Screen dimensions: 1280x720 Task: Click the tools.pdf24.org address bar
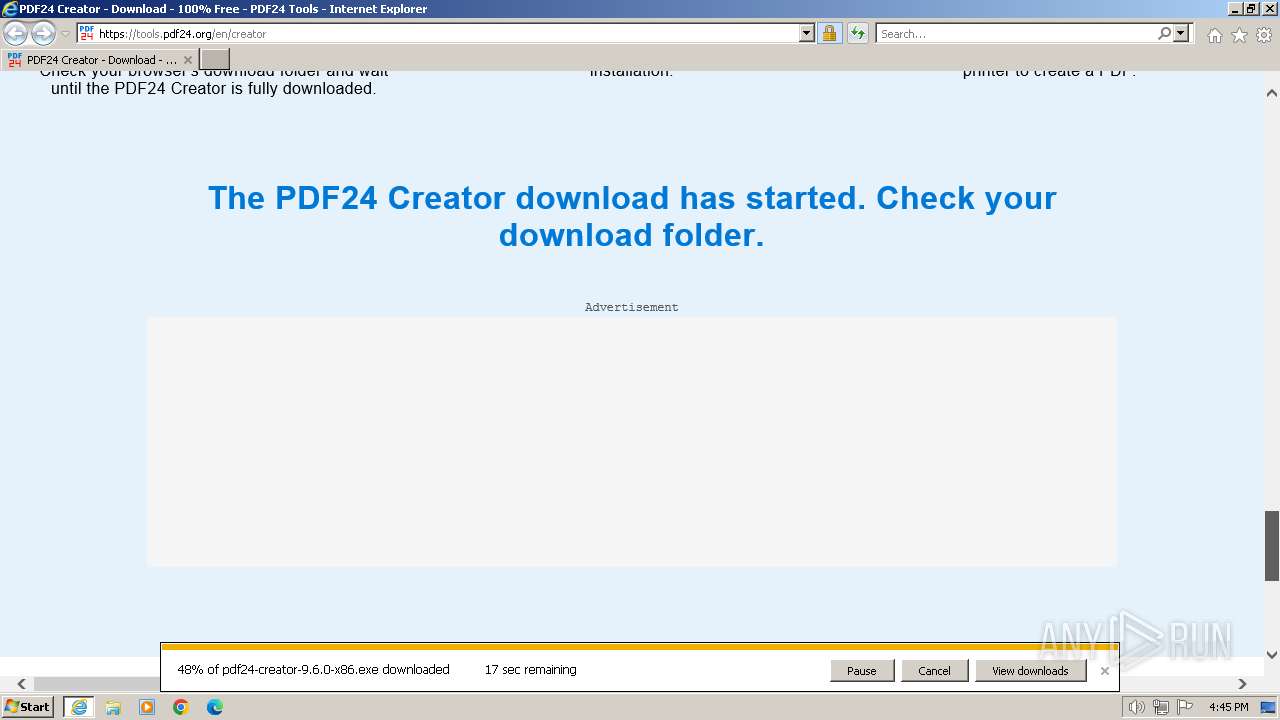coord(440,33)
